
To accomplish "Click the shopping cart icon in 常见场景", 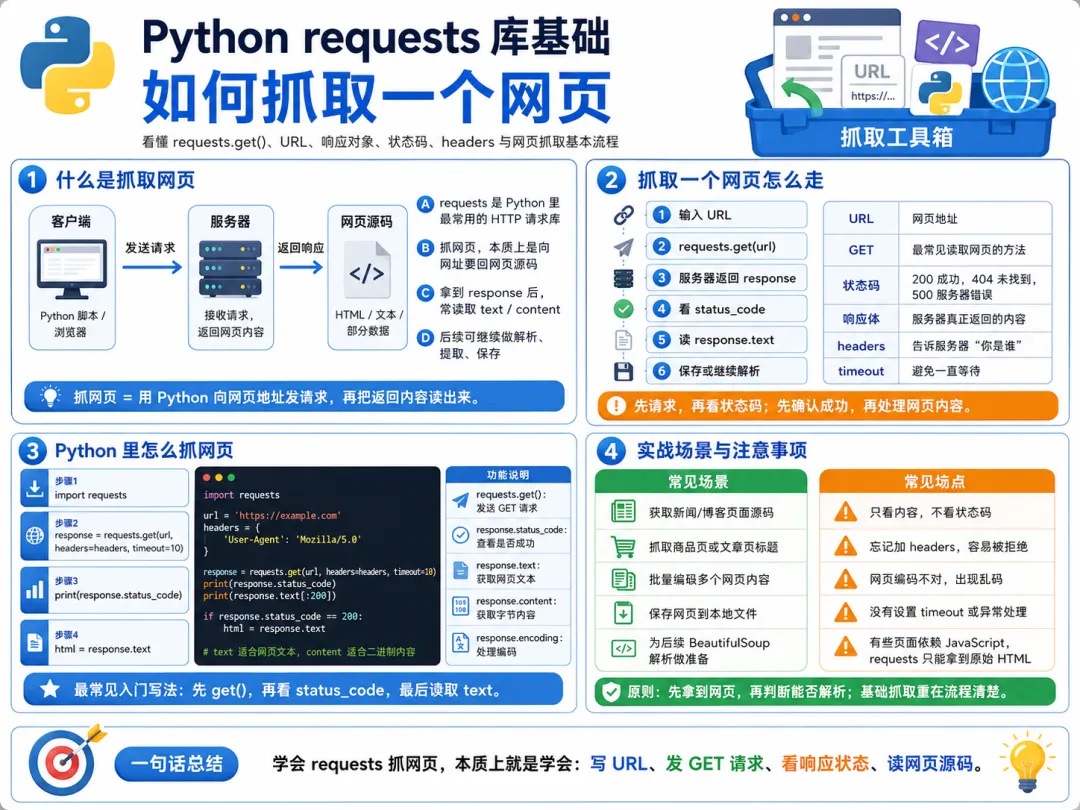I will [x=623, y=547].
